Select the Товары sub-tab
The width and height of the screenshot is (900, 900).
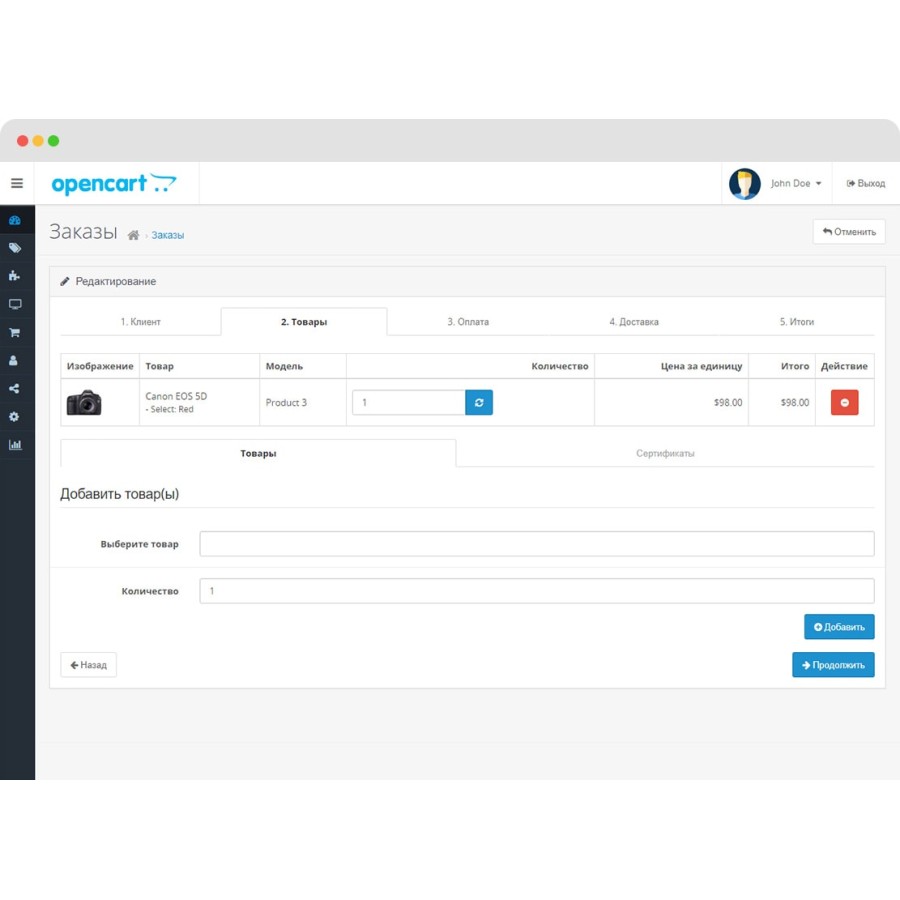pyautogui.click(x=258, y=453)
